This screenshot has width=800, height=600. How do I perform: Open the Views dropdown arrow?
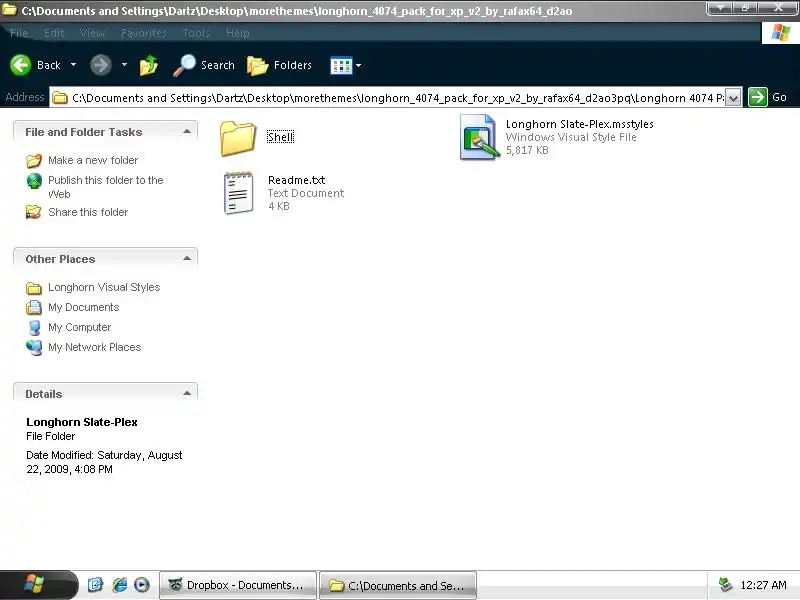[x=359, y=65]
